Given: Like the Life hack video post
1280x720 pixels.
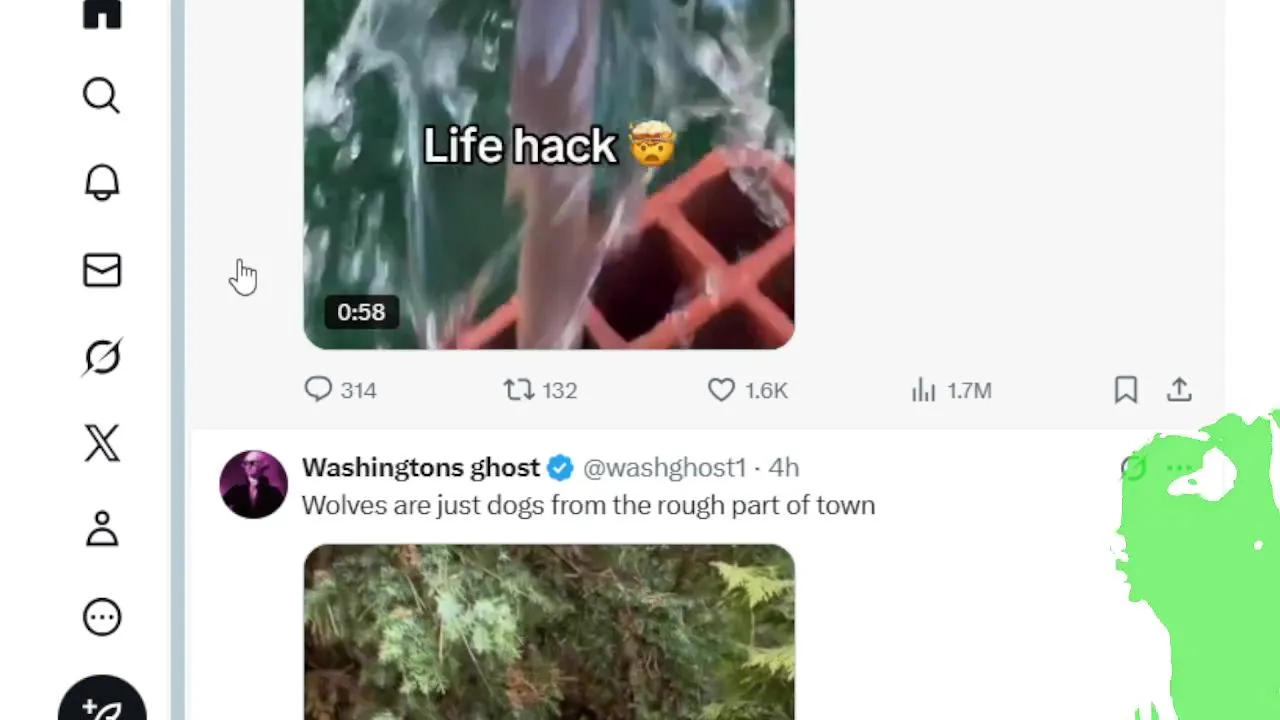Looking at the screenshot, I should click(x=747, y=390).
